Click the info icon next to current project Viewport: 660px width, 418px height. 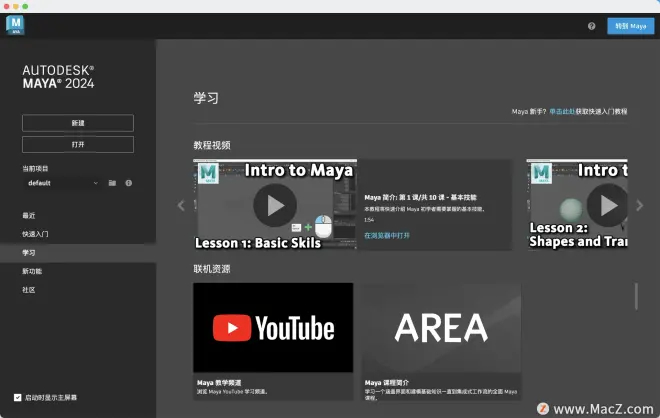[x=128, y=183]
